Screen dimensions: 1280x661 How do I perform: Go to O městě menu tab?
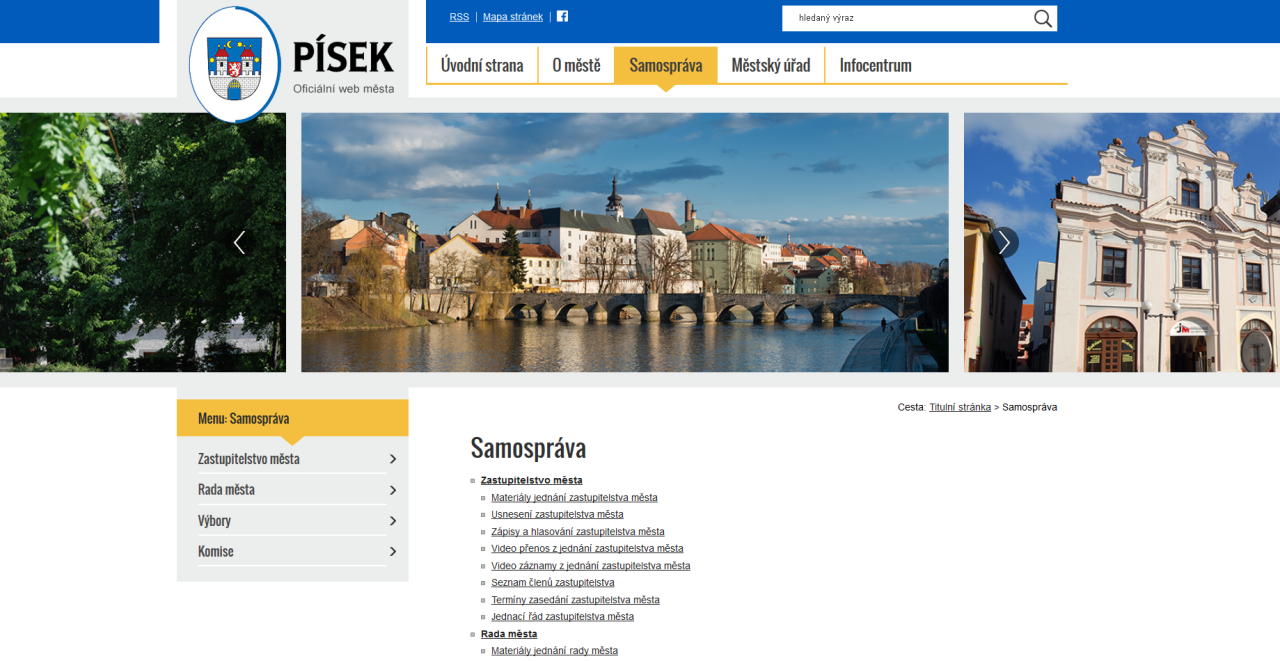tap(576, 66)
